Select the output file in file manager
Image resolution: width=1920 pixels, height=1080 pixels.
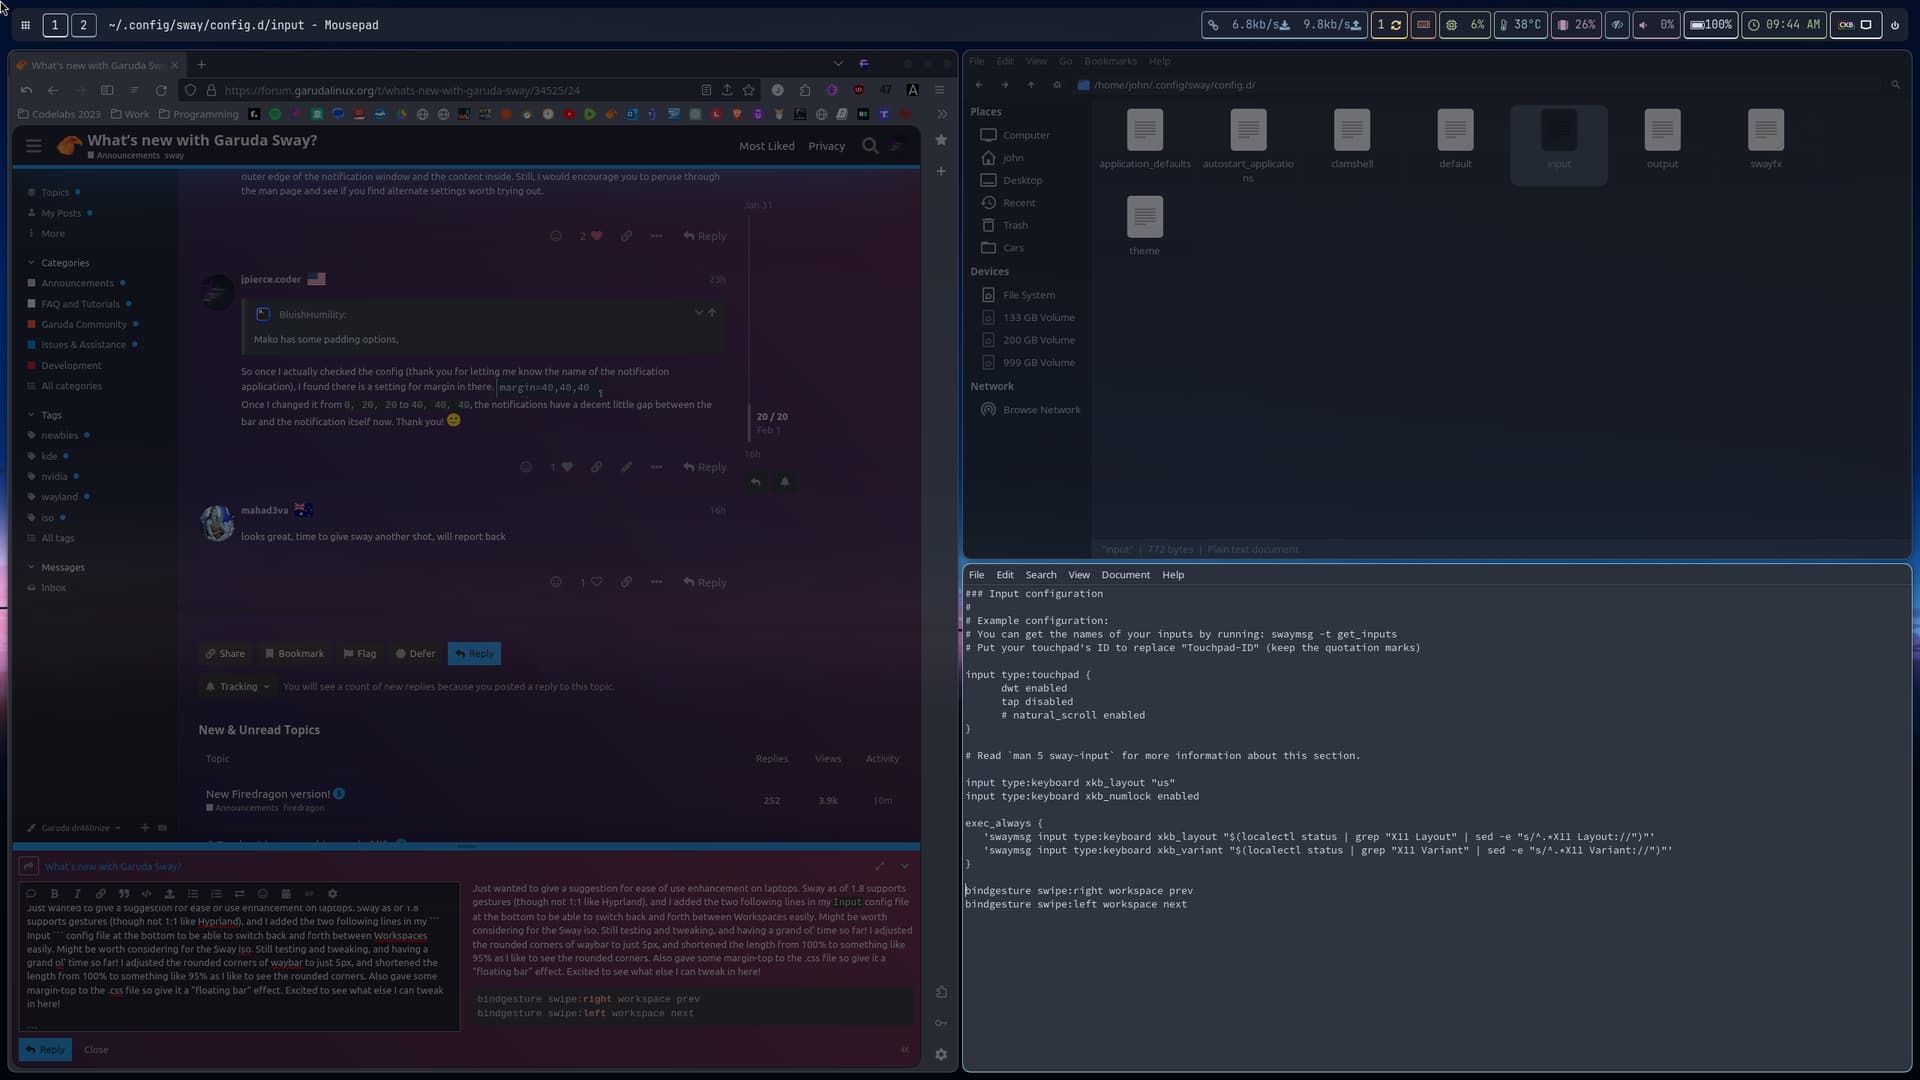coord(1662,140)
